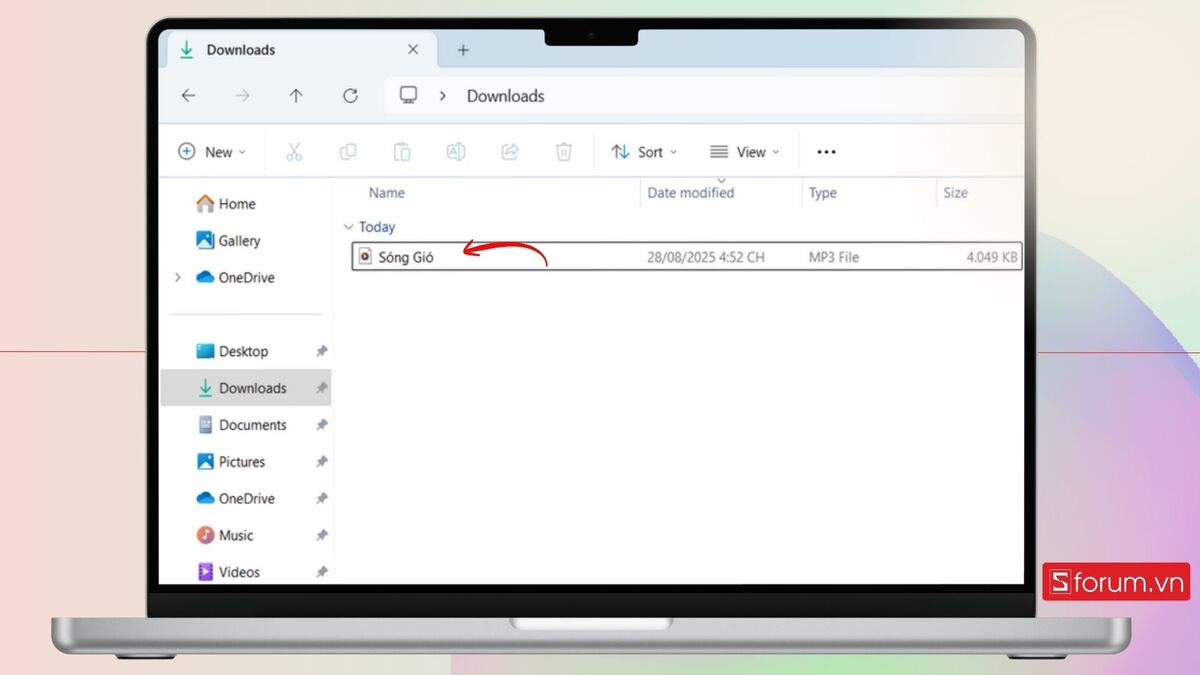
Task: Click the Share icon in toolbar
Action: click(x=510, y=152)
